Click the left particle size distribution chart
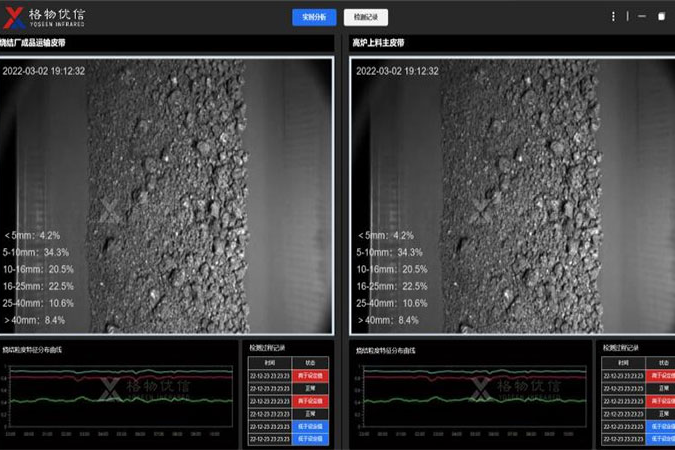Viewport: 675px width, 450px height. [120, 398]
